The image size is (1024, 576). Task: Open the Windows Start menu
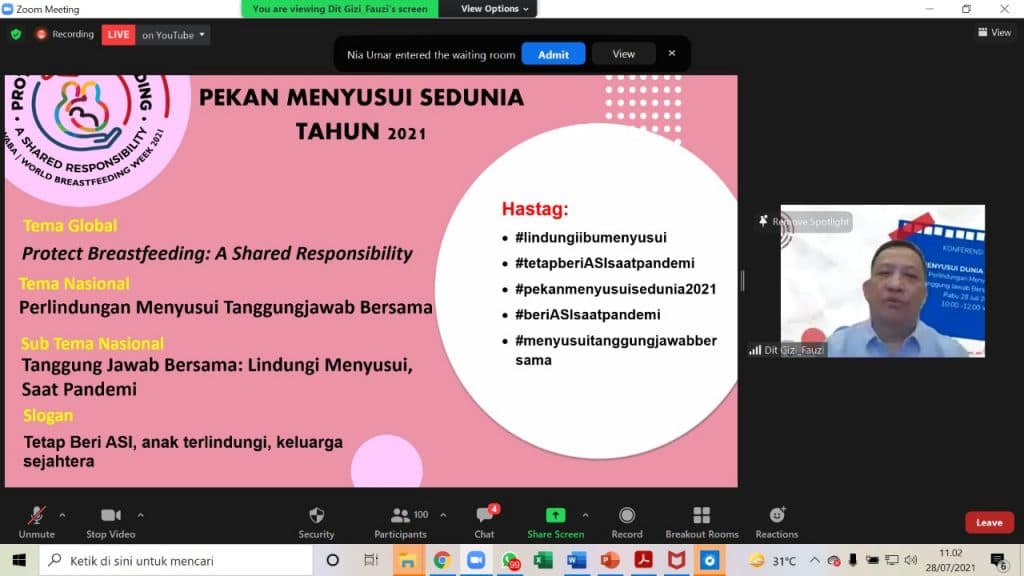pos(19,560)
